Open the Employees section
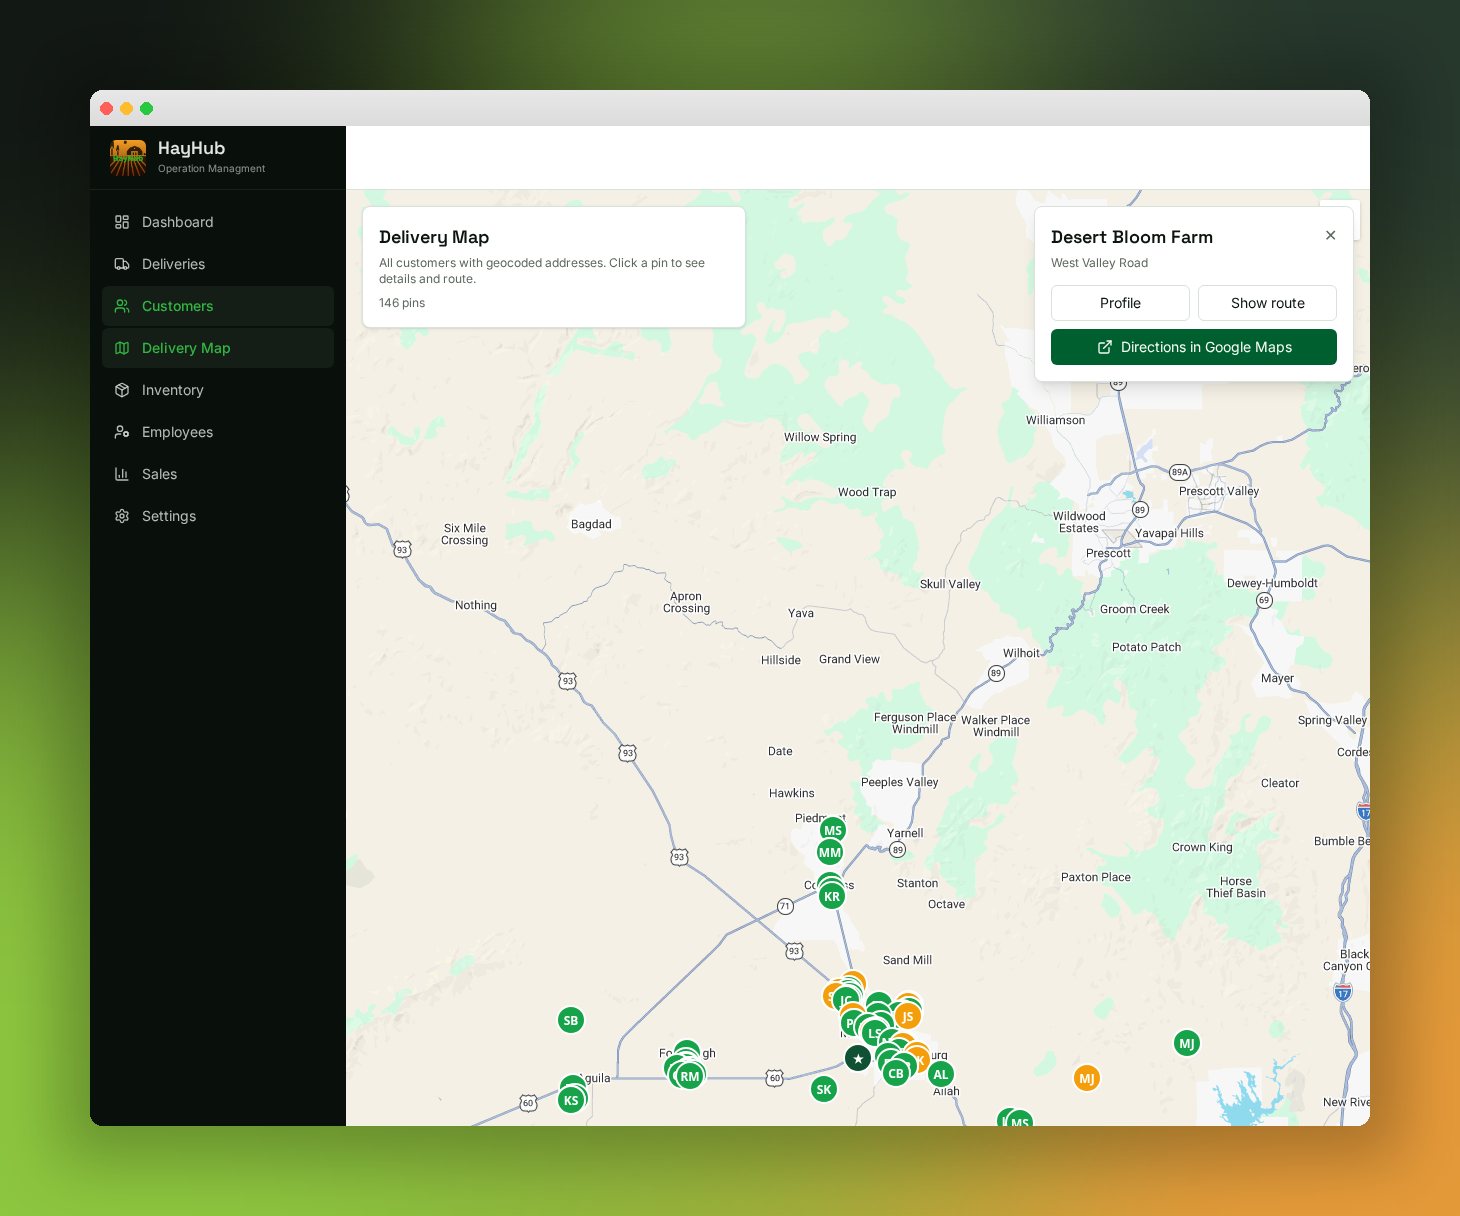This screenshot has height=1216, width=1460. click(x=218, y=432)
